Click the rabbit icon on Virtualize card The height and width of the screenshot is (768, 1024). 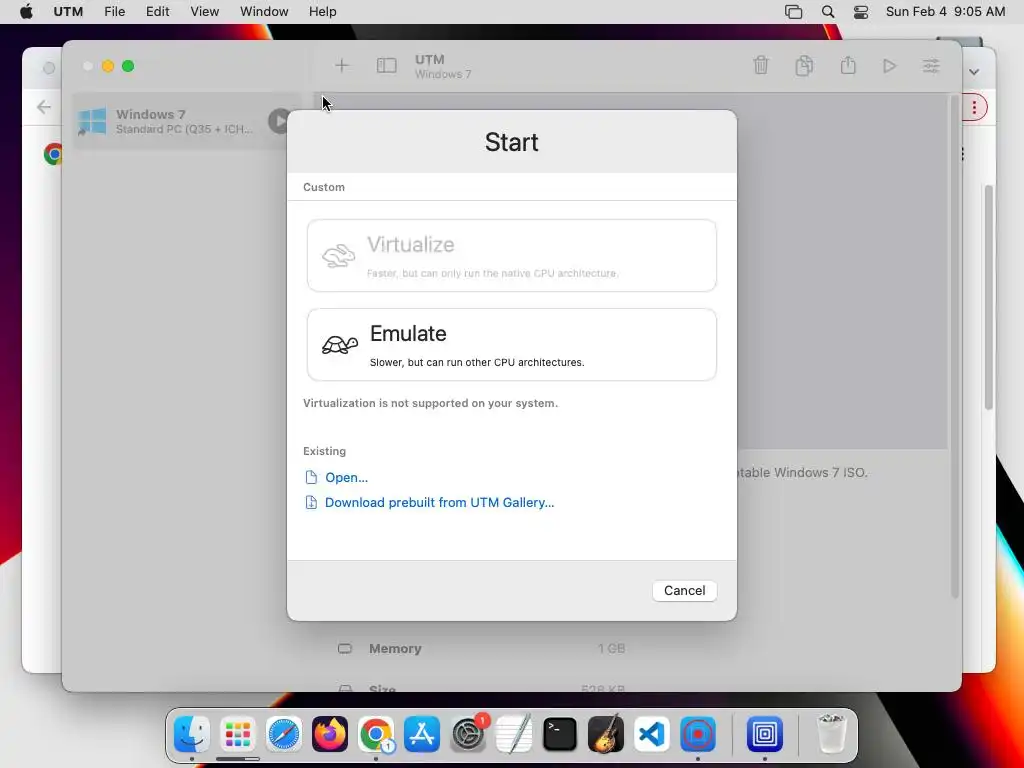[338, 255]
